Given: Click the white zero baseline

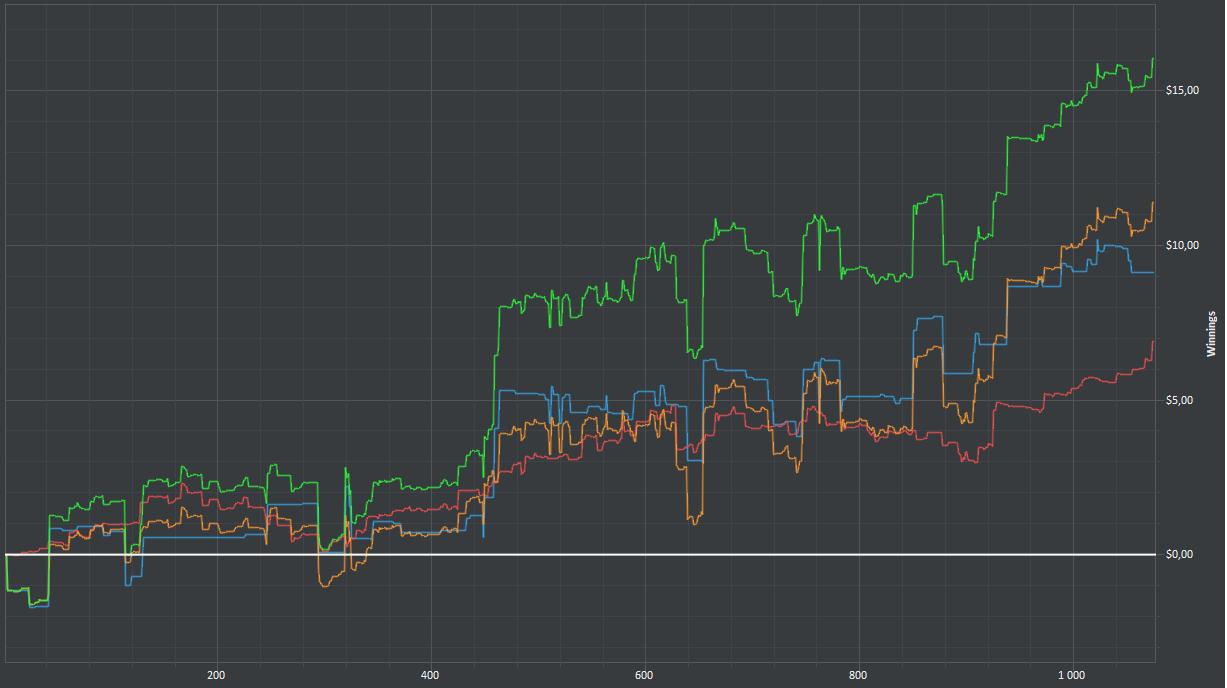Looking at the screenshot, I should click(x=600, y=554).
